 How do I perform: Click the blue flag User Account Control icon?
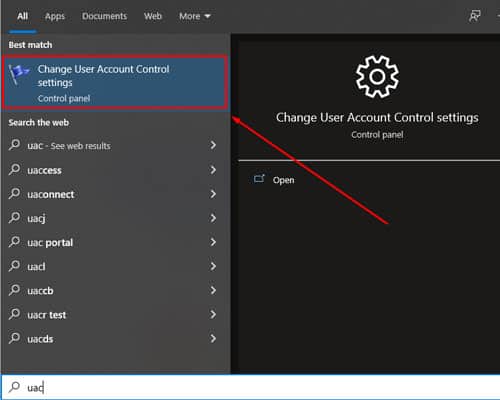pyautogui.click(x=18, y=74)
